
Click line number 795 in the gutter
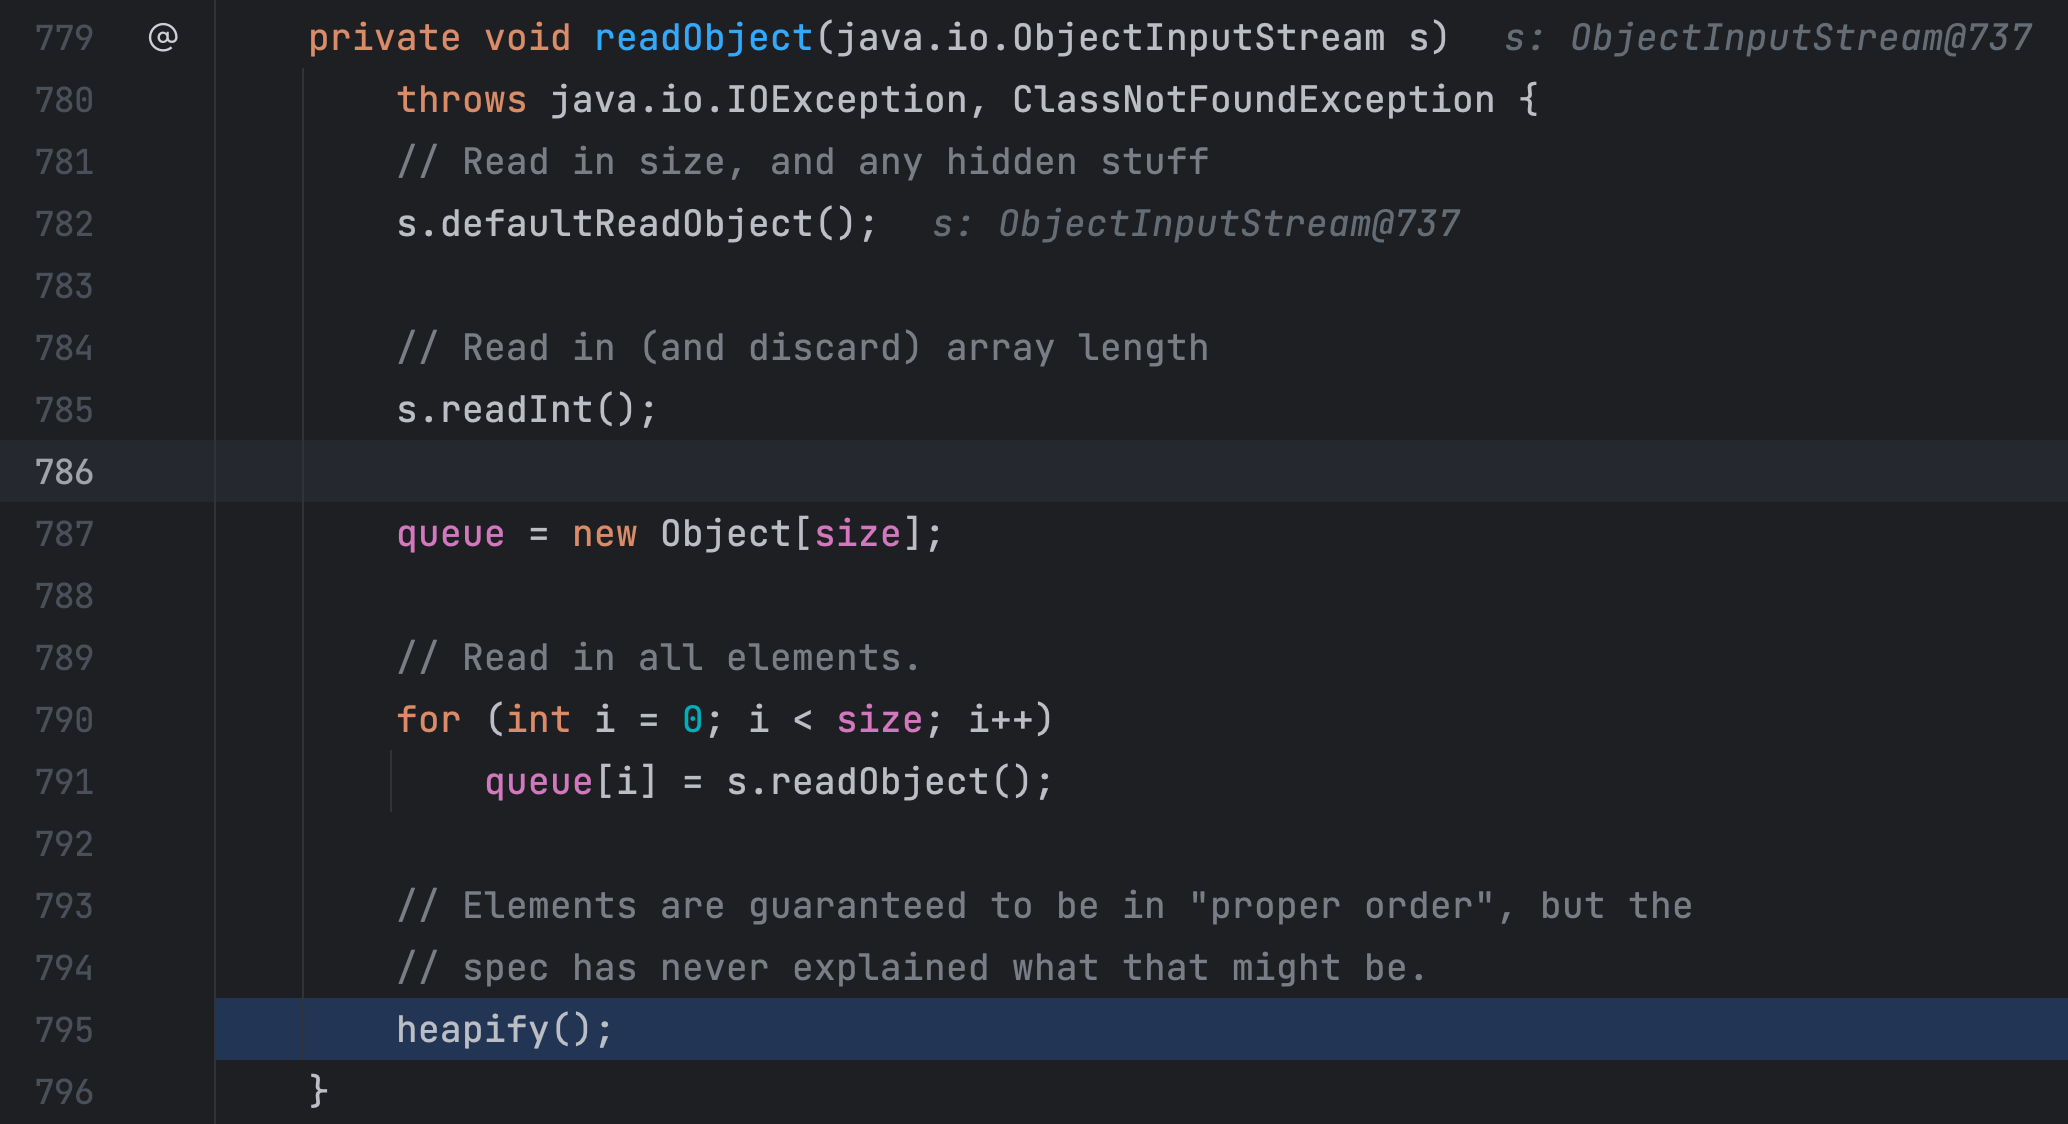[x=64, y=1030]
